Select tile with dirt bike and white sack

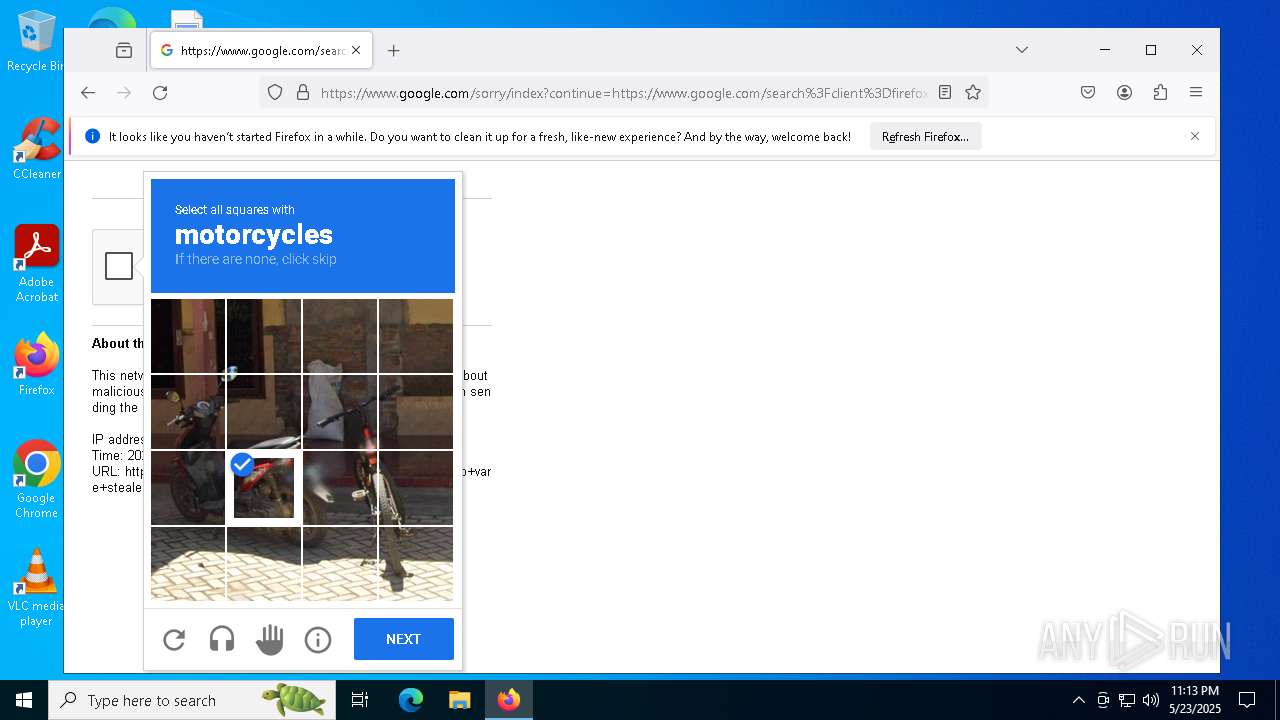pos(340,412)
